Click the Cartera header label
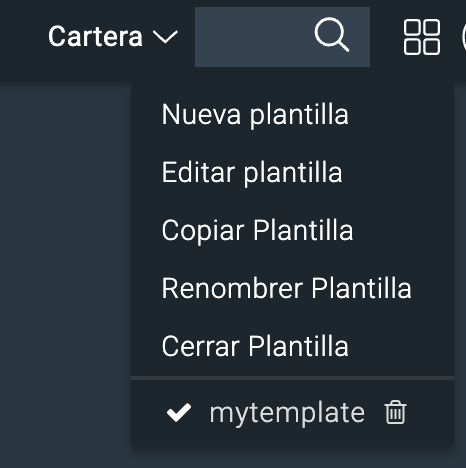Screen dimensions: 466x468 pos(95,36)
